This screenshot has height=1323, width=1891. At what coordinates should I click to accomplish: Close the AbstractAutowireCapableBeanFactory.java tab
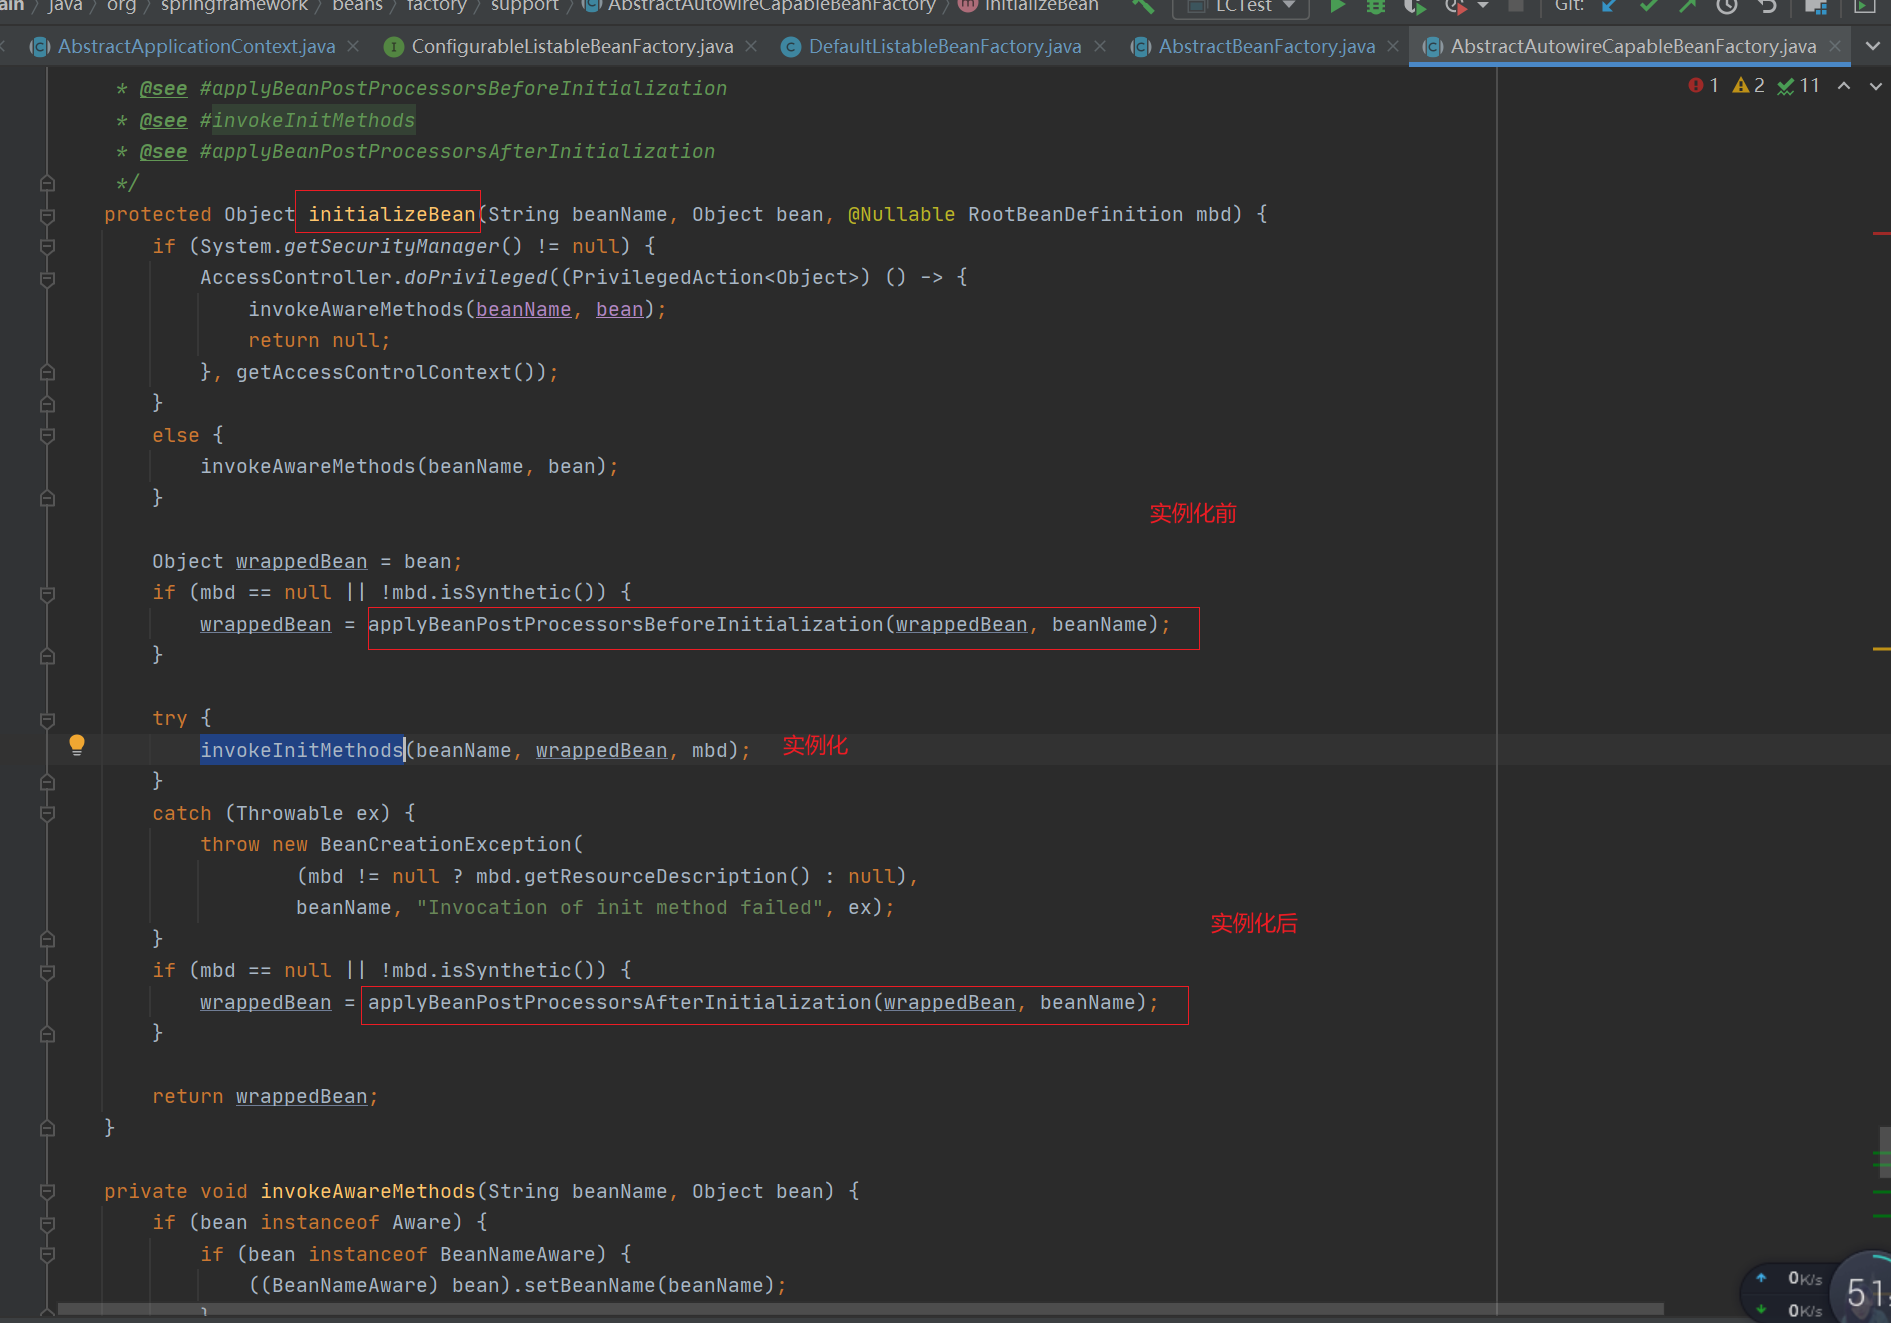[x=1835, y=46]
